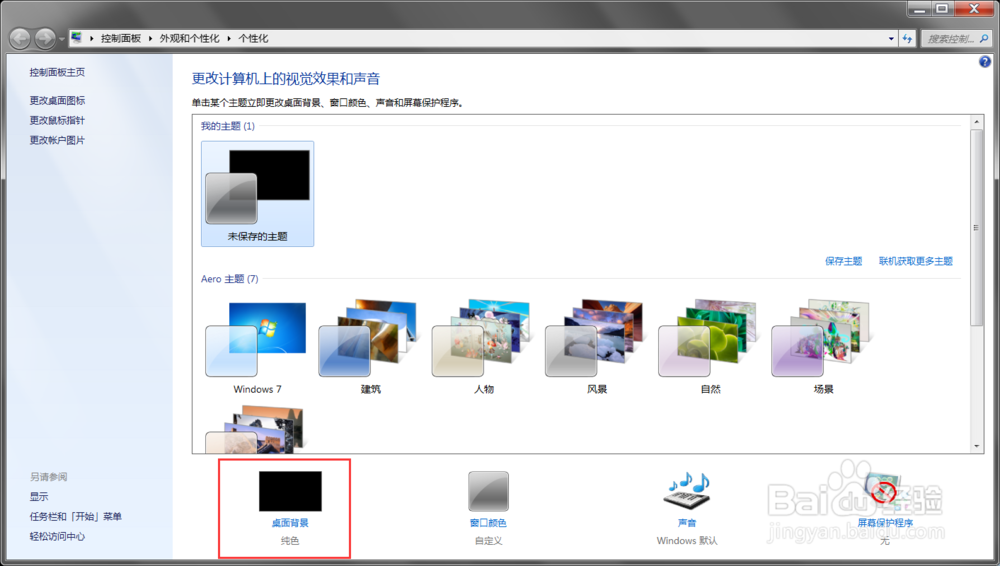Click the Aero 主题 (7) group header
Screen dimensions: 1000x566
(x=230, y=279)
